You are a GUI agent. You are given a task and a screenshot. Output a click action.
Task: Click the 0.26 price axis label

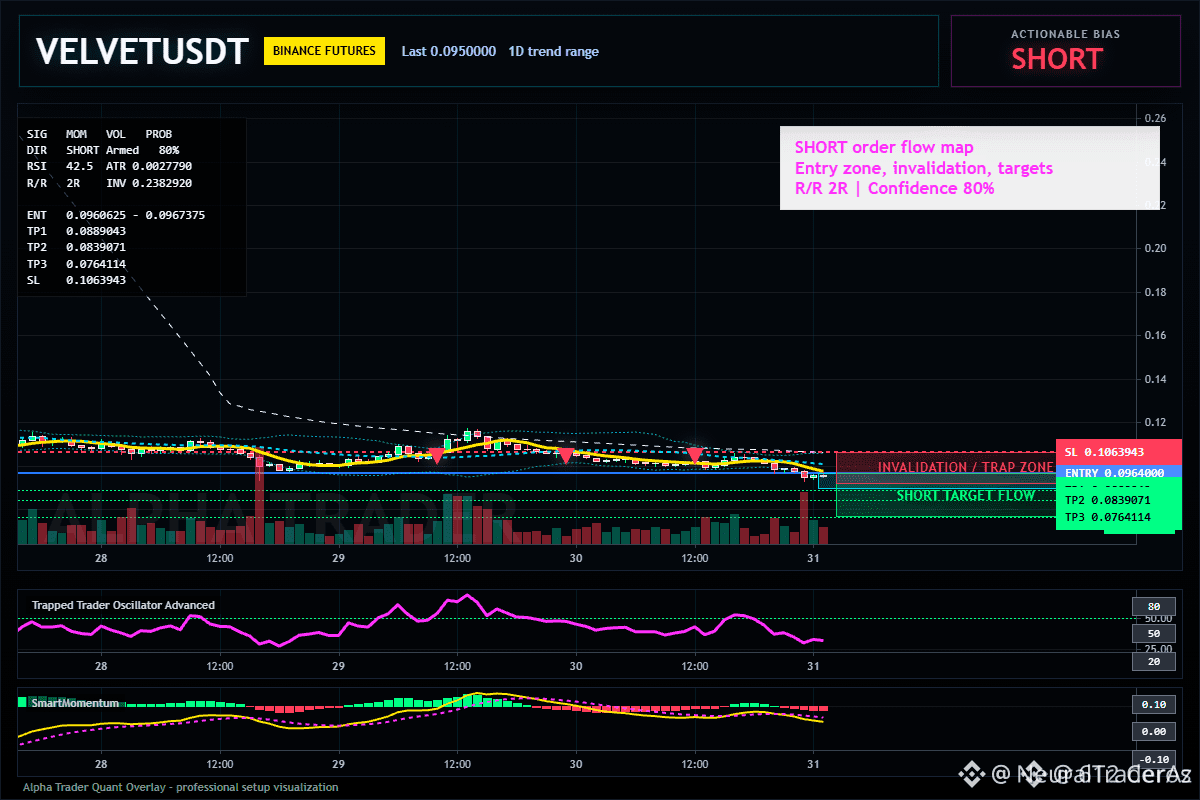pyautogui.click(x=1155, y=118)
